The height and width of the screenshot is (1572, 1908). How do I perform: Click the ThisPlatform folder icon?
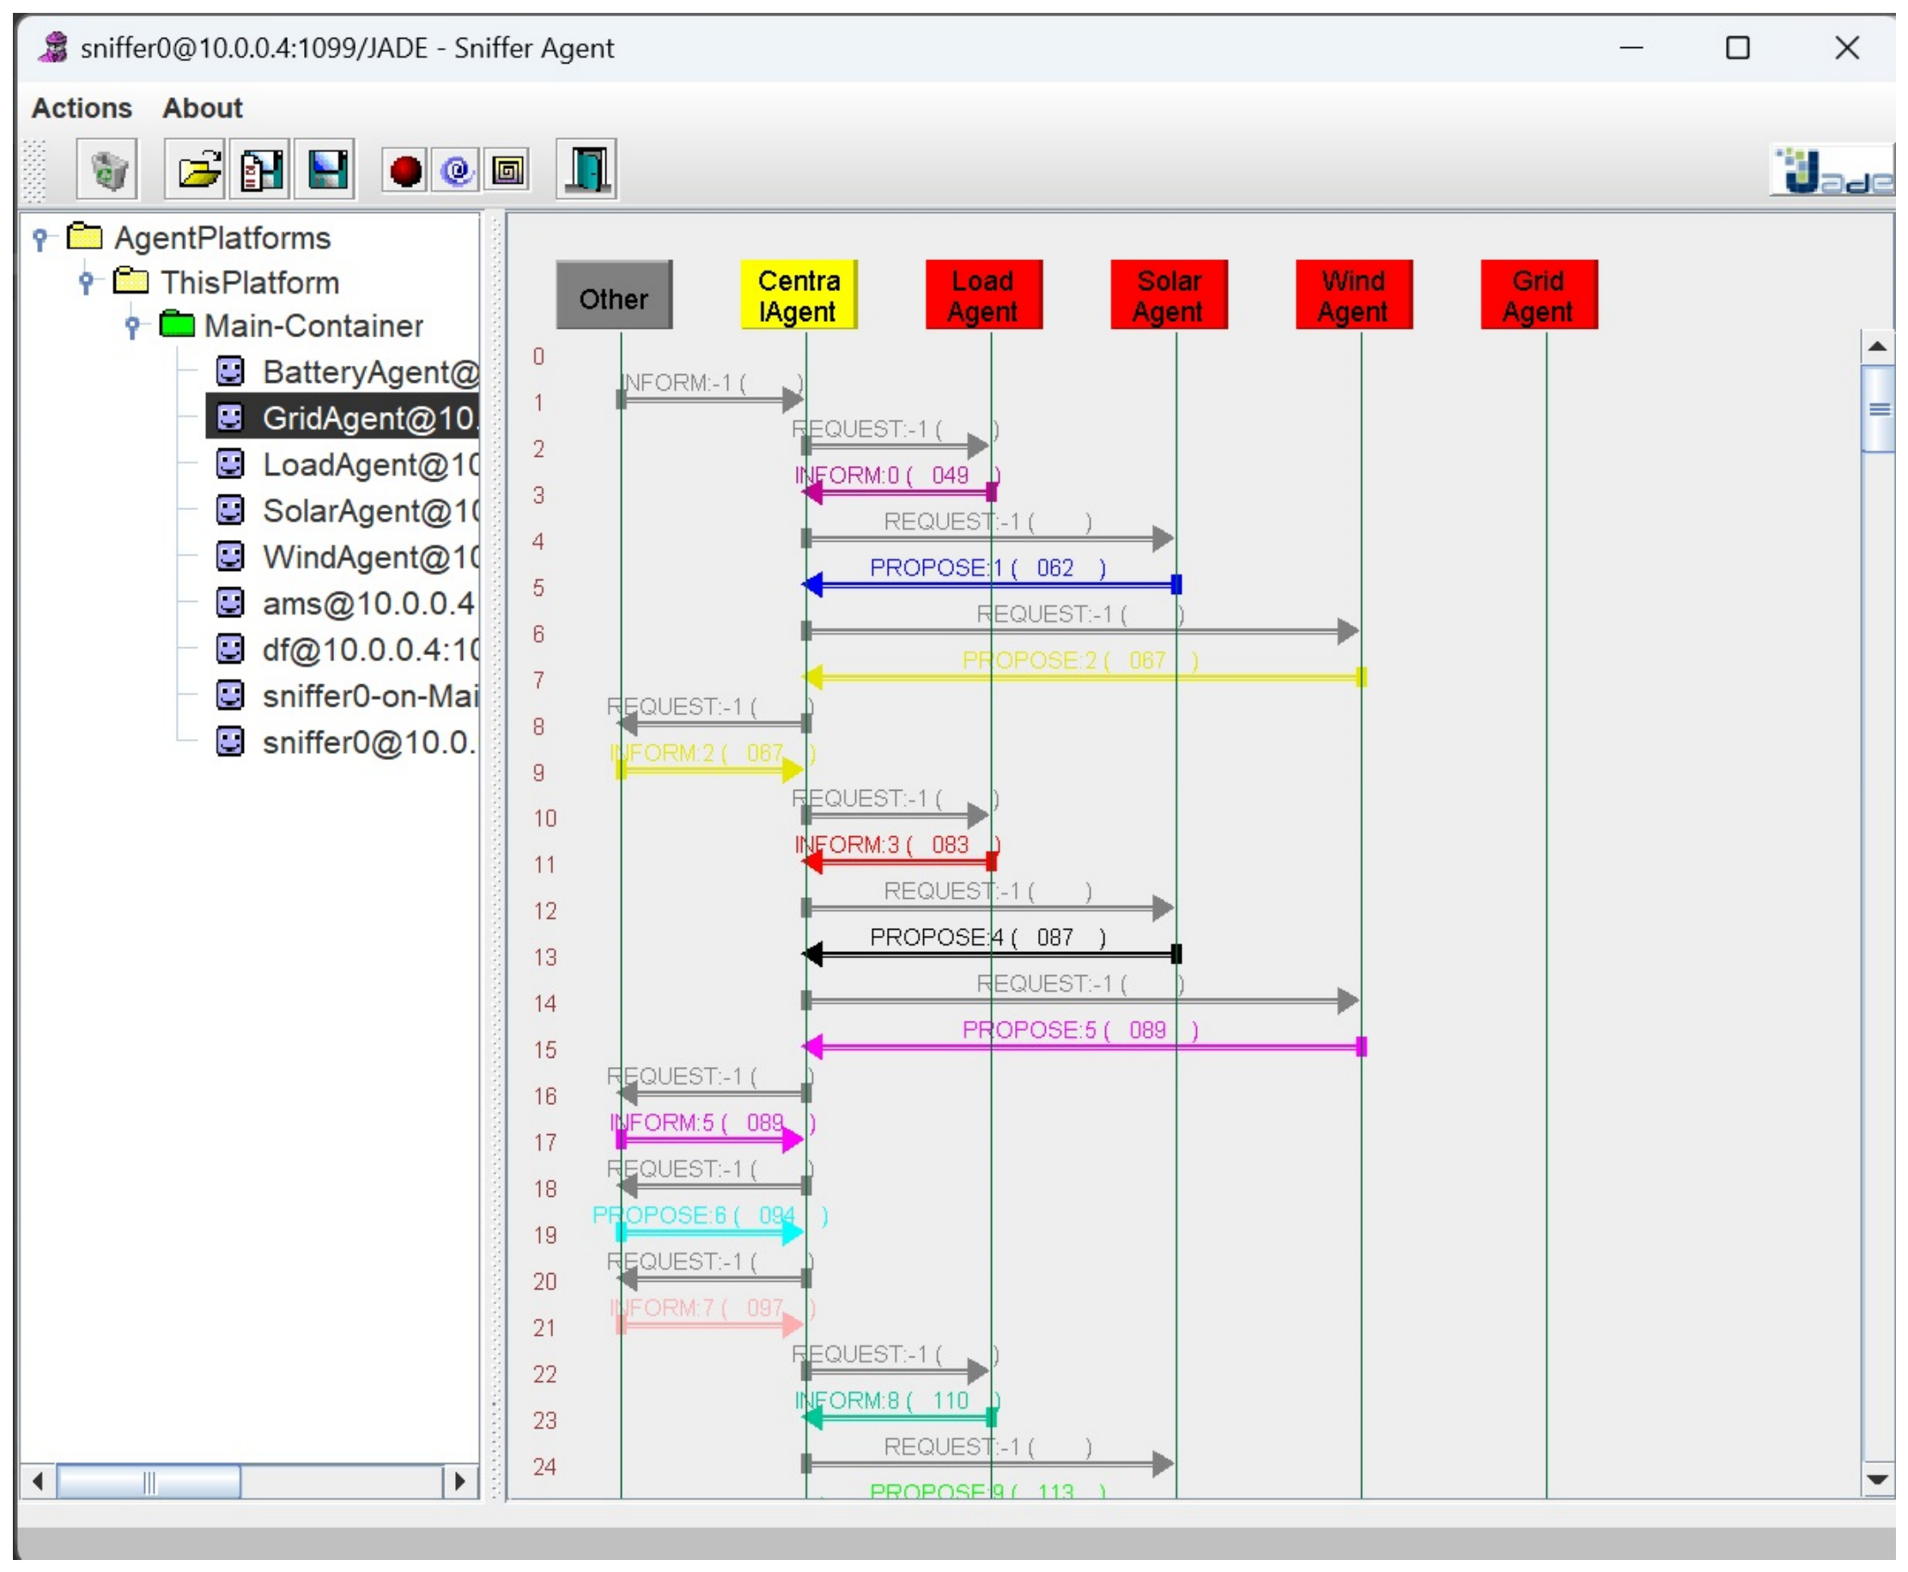click(x=131, y=281)
